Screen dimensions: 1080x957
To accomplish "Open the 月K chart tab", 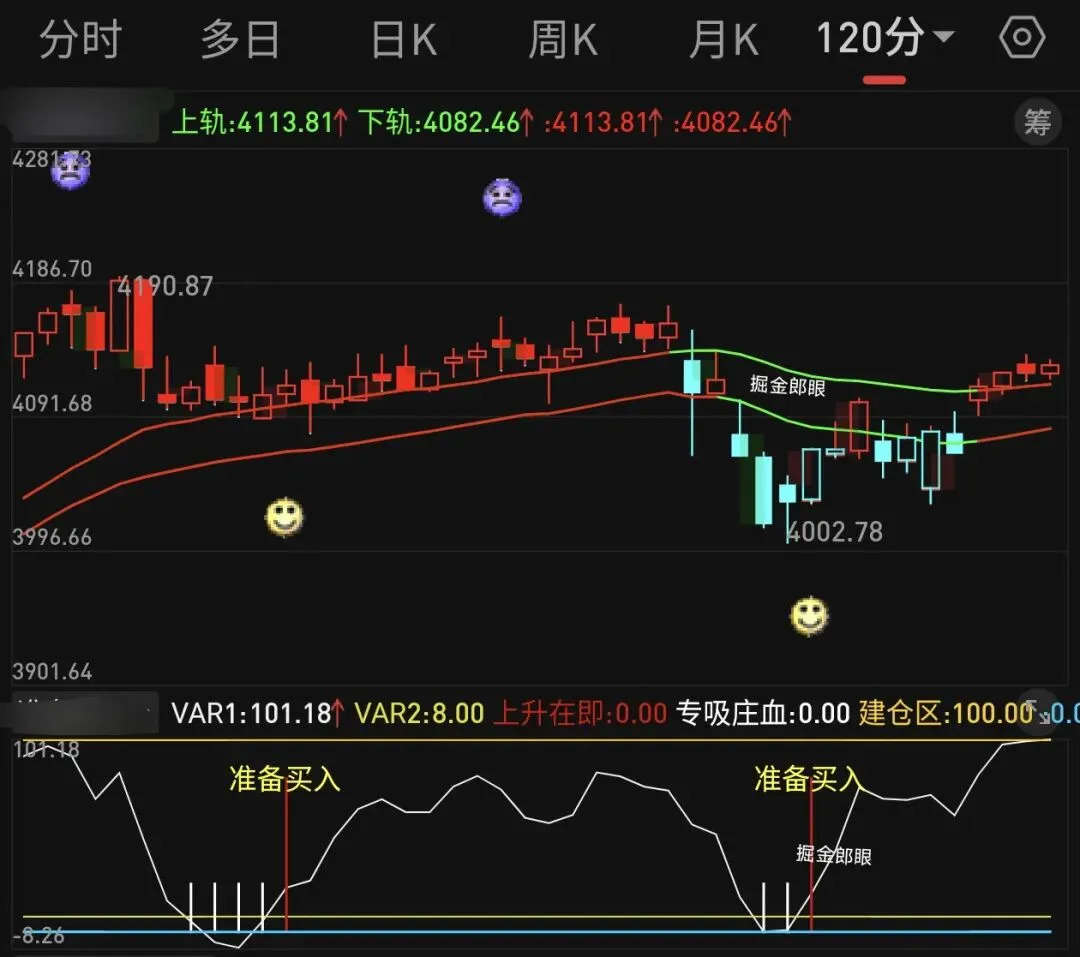I will (724, 39).
